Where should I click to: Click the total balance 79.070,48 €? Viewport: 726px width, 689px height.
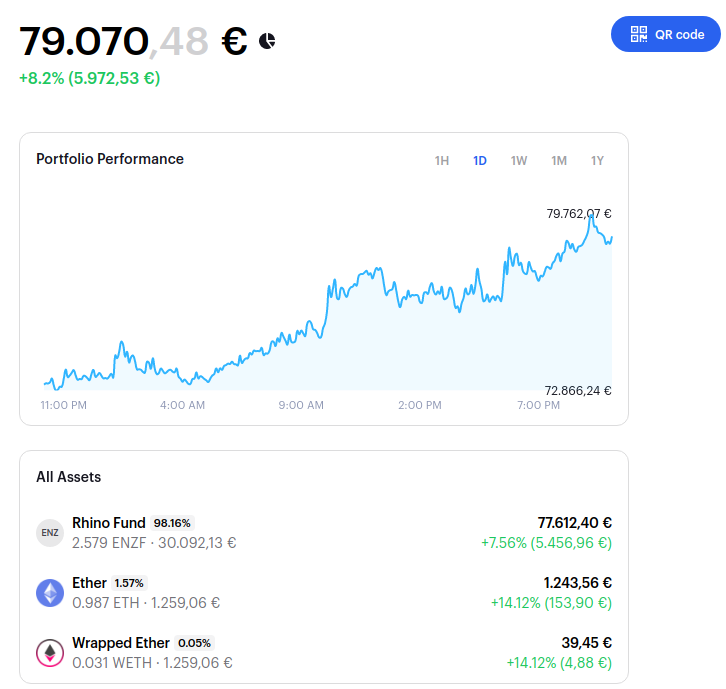point(133,42)
